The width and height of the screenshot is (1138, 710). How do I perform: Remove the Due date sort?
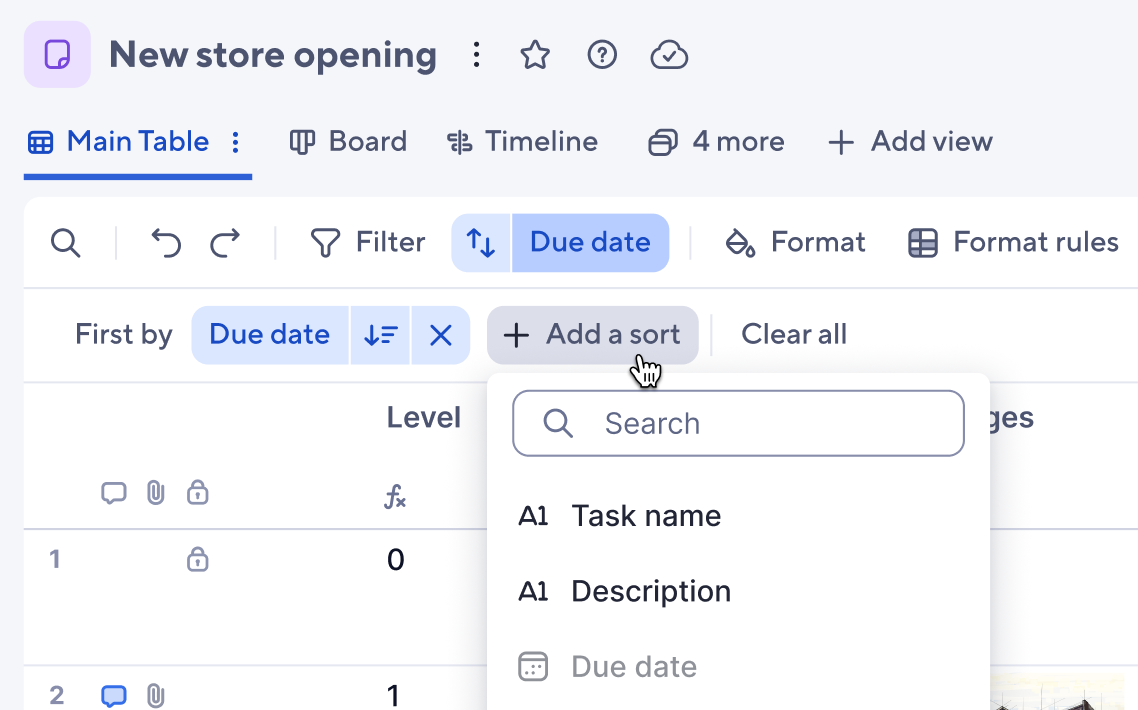coord(441,335)
